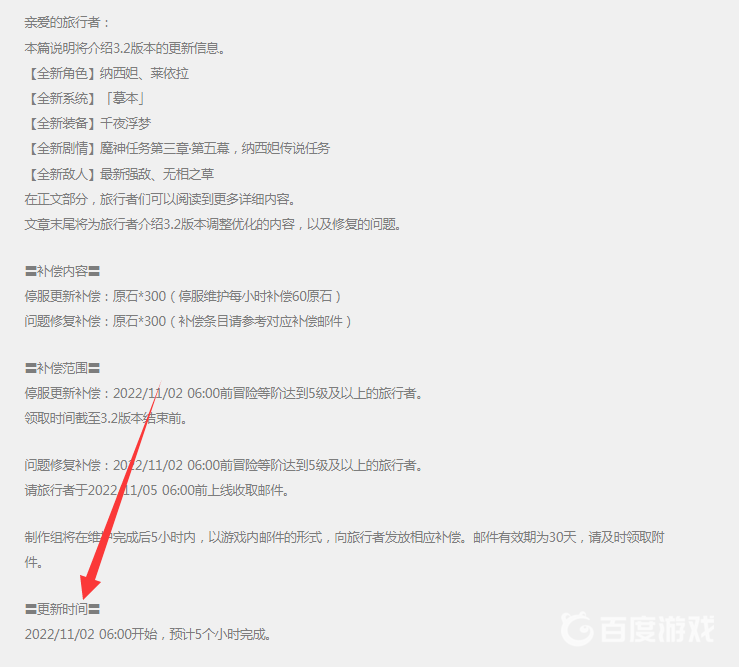Viewport: 739px width, 667px height.
Task: Click the 文章末尾将为旅行者介绍 line
Action: tap(213, 224)
